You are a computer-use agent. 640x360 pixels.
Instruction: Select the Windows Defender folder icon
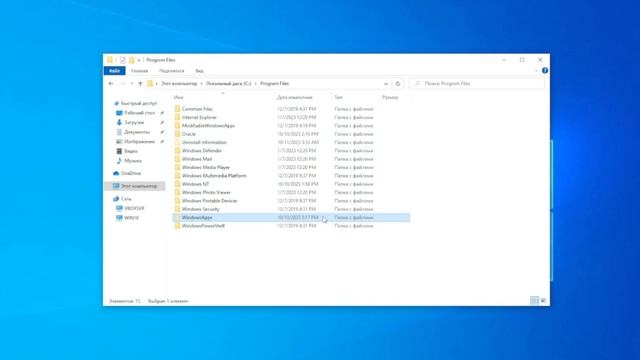point(177,151)
